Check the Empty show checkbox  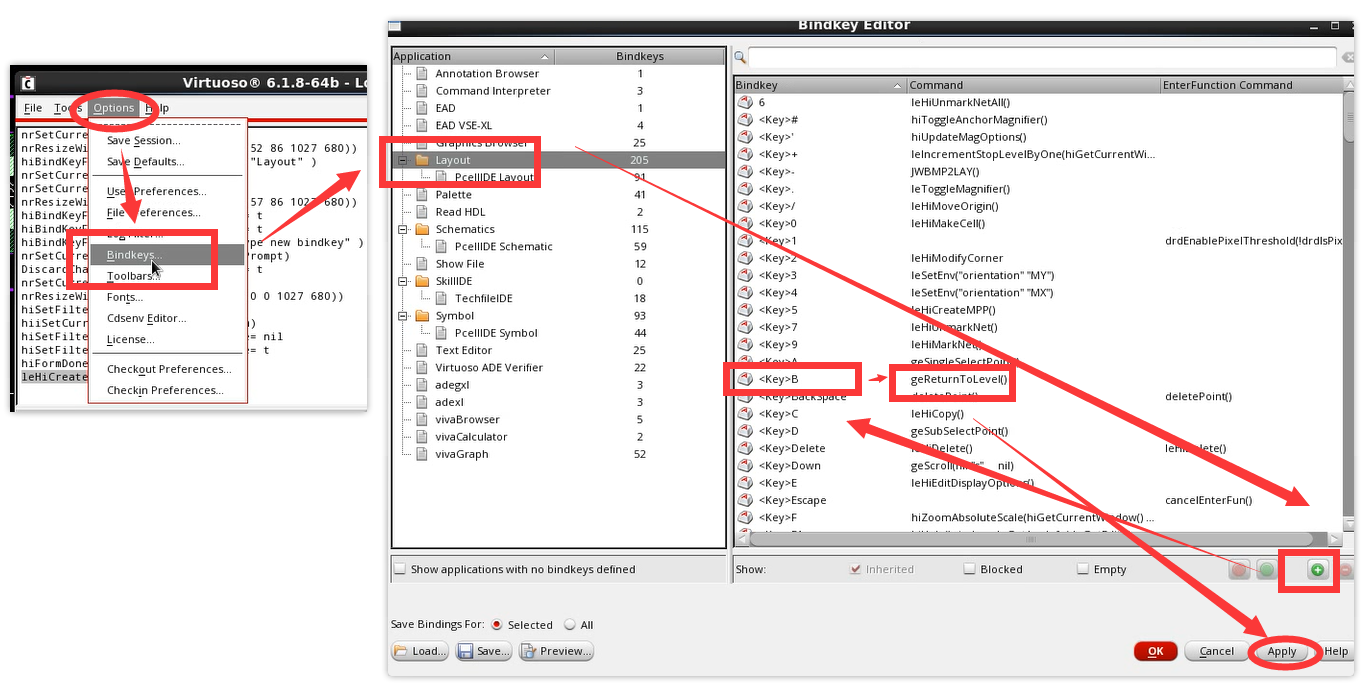(x=1083, y=569)
